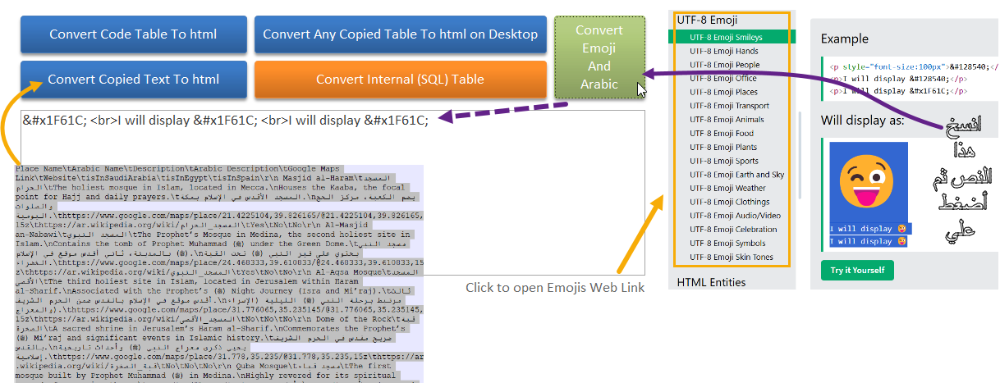Click Convert Code Table To html button
Screen dimensions: 1000x383
pyautogui.click(x=133, y=34)
